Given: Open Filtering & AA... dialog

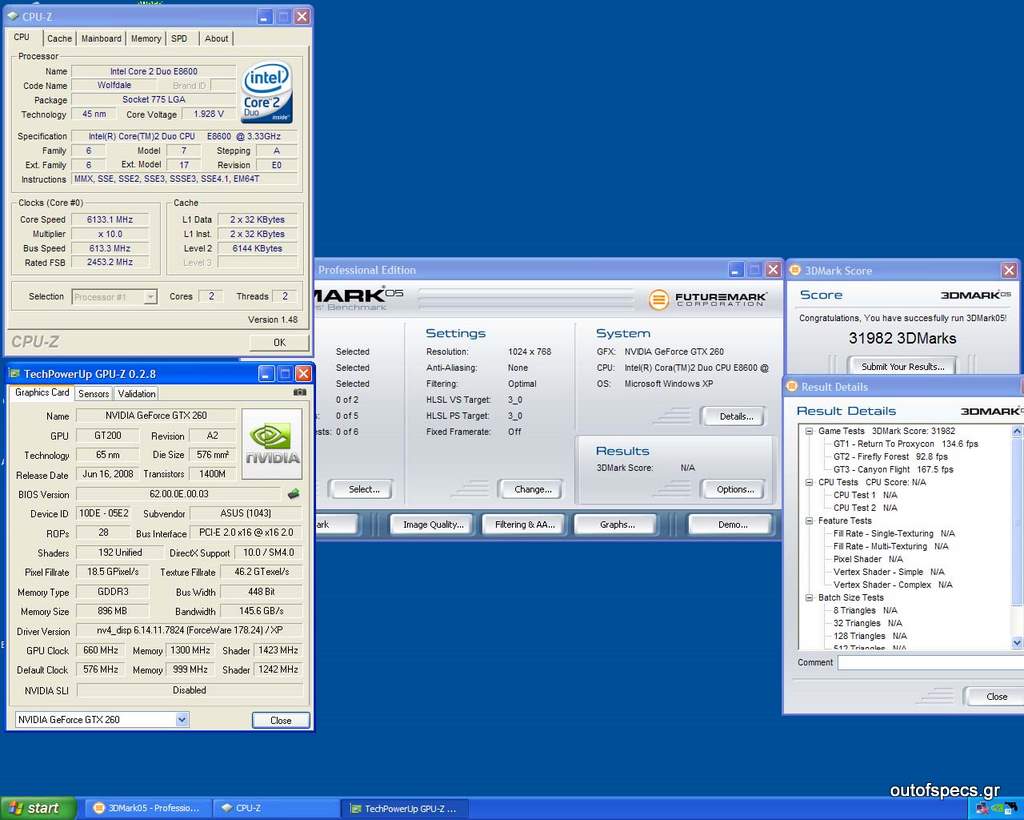Looking at the screenshot, I should click(x=524, y=524).
